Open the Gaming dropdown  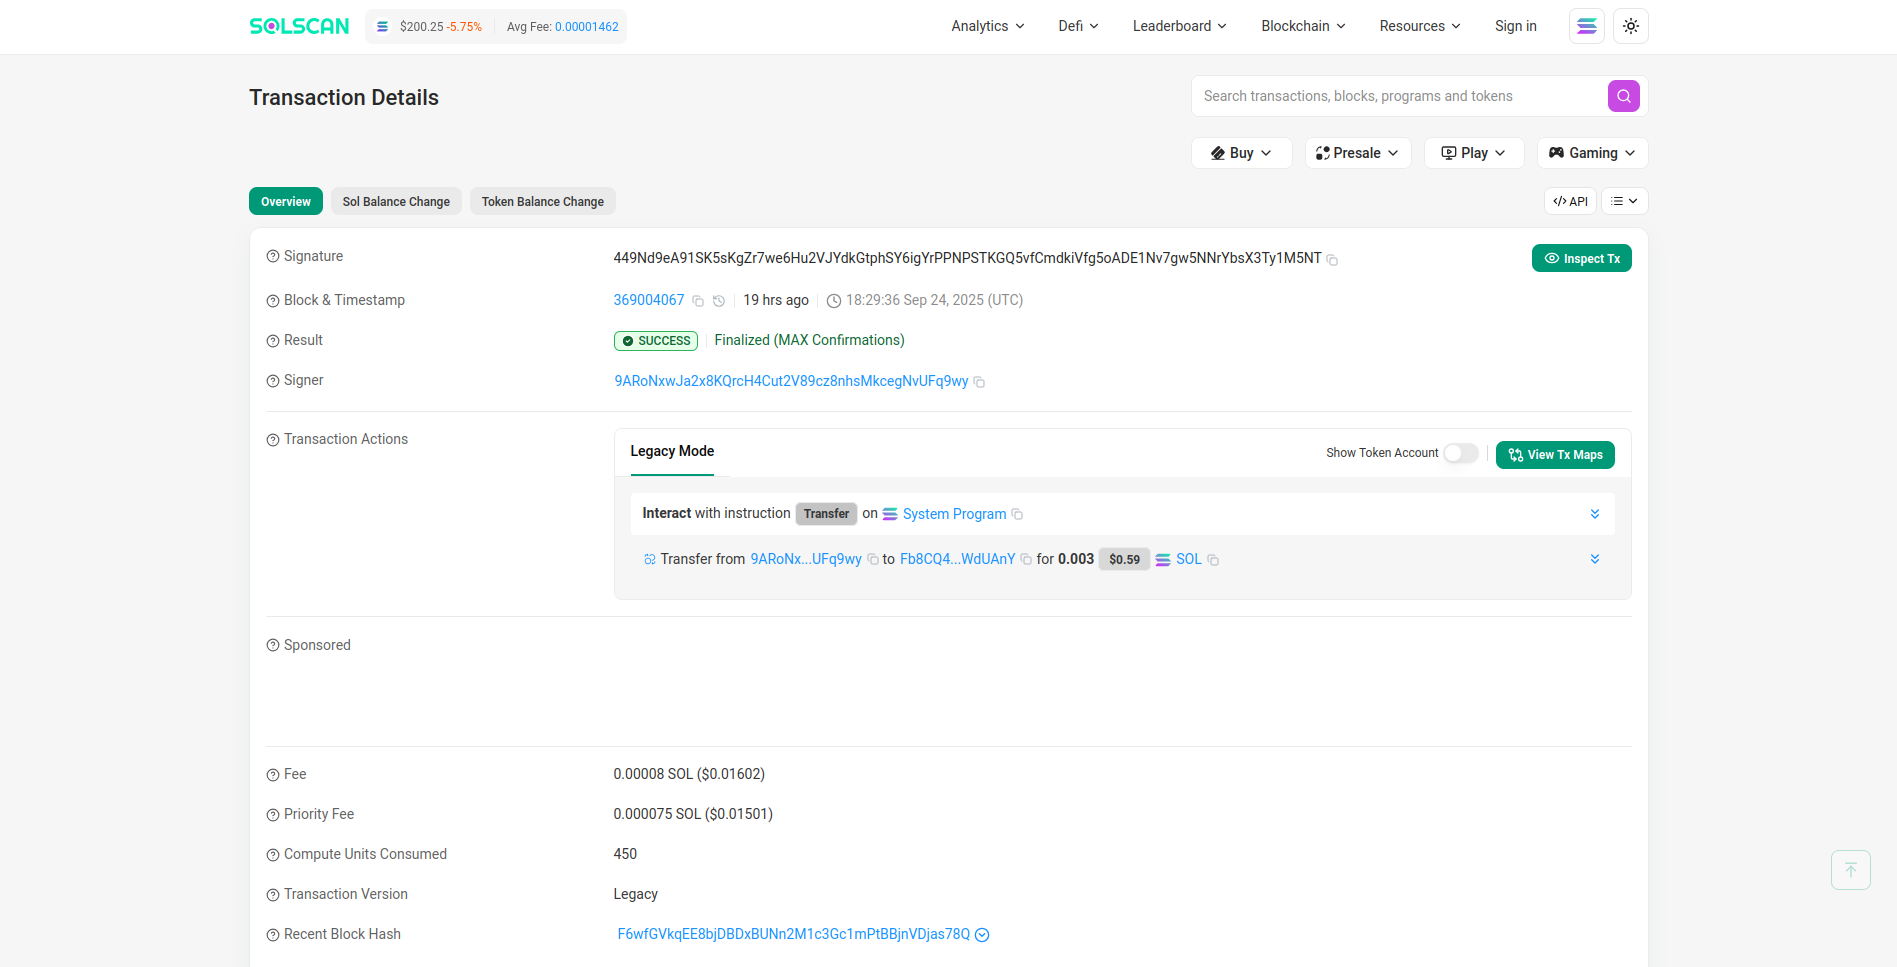[1592, 153]
